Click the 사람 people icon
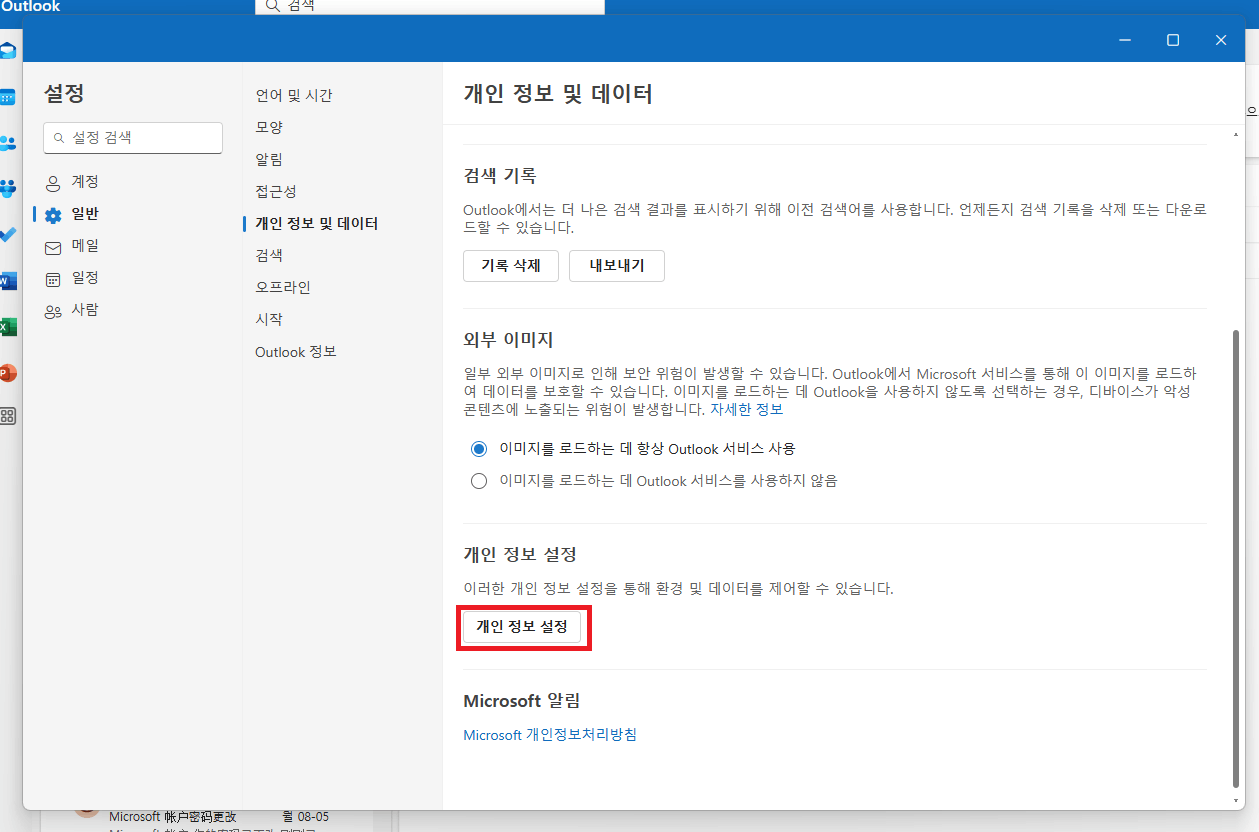This screenshot has width=1259, height=832. pos(53,311)
